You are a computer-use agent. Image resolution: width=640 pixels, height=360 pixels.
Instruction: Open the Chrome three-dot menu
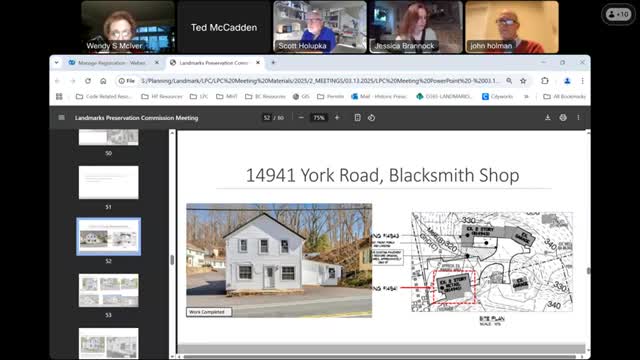click(x=582, y=81)
